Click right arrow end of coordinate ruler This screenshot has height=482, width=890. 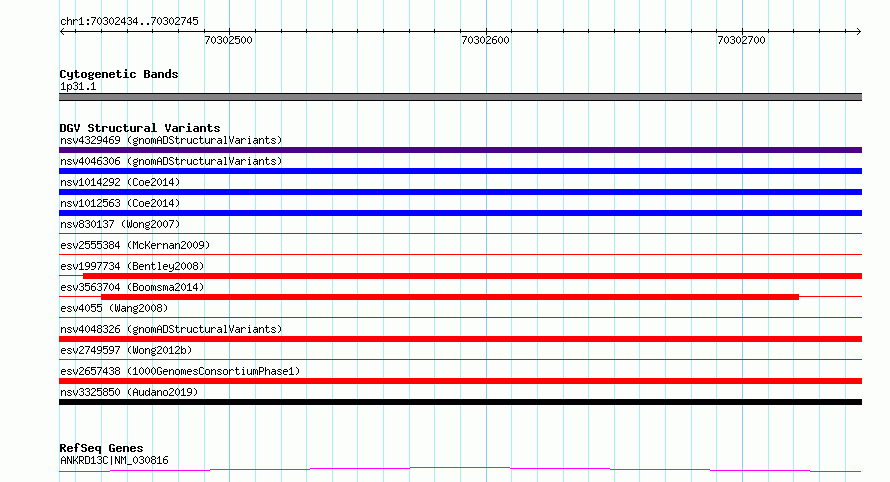pos(858,31)
